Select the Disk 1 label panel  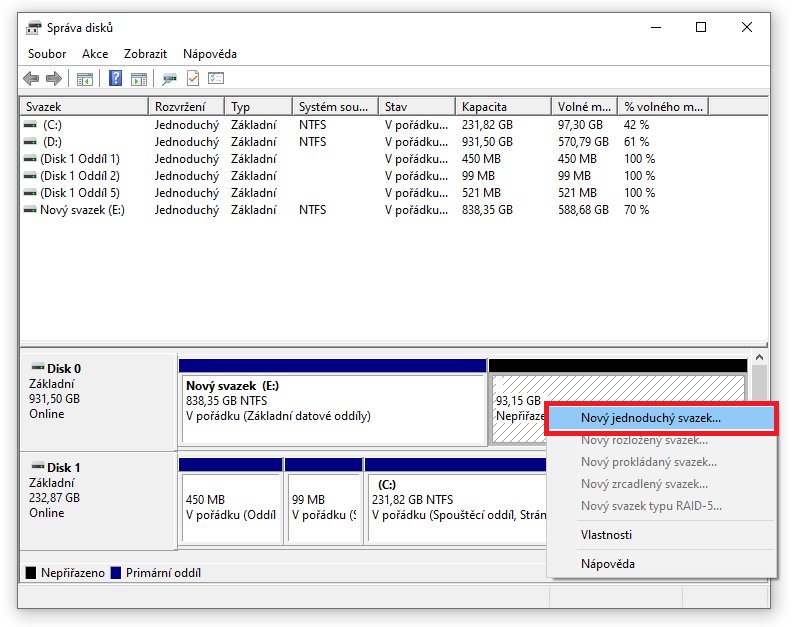coord(98,501)
